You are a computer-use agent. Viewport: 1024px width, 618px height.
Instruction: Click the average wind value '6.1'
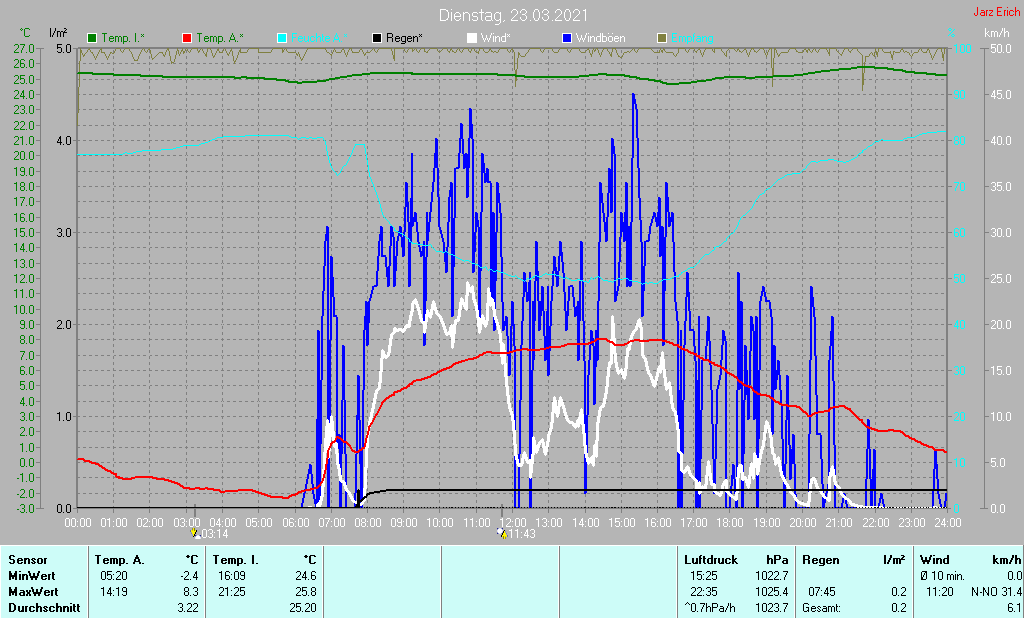click(x=1014, y=608)
